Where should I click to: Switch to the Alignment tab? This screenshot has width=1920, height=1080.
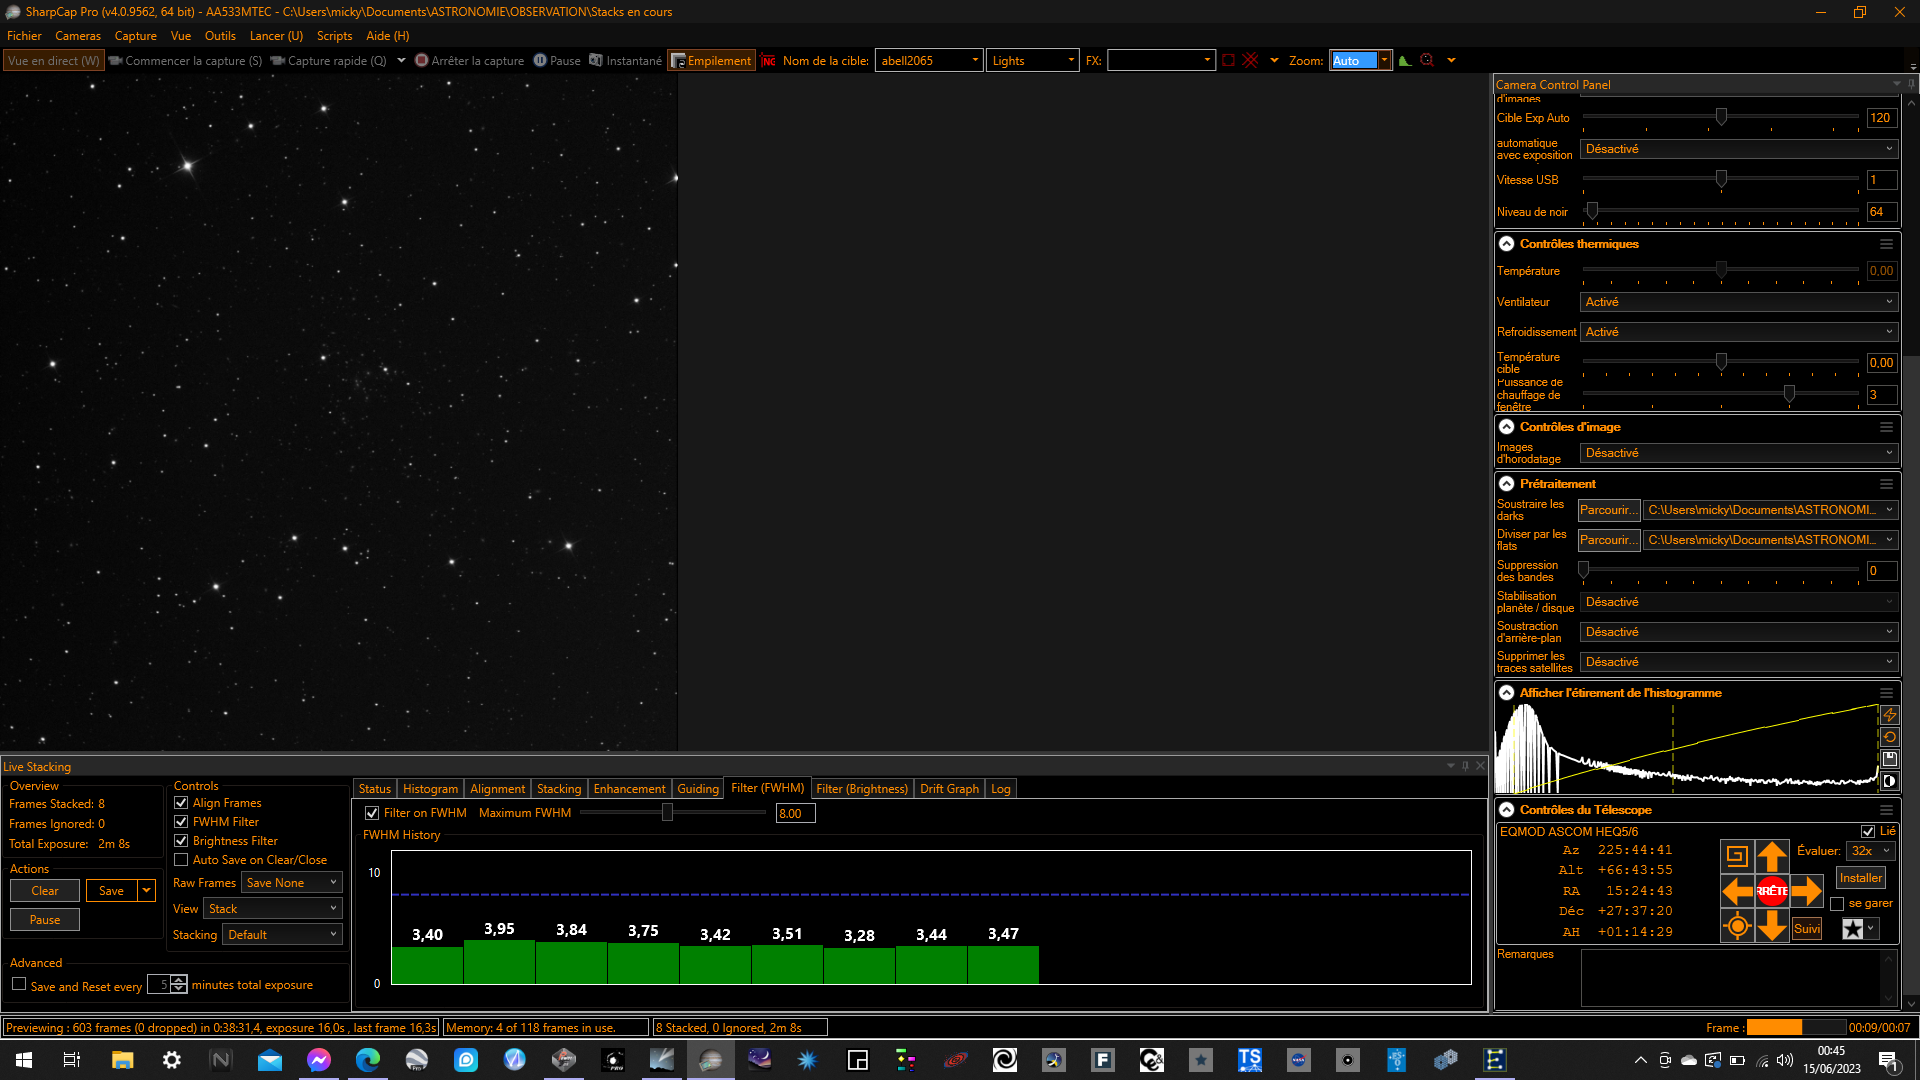(x=497, y=789)
